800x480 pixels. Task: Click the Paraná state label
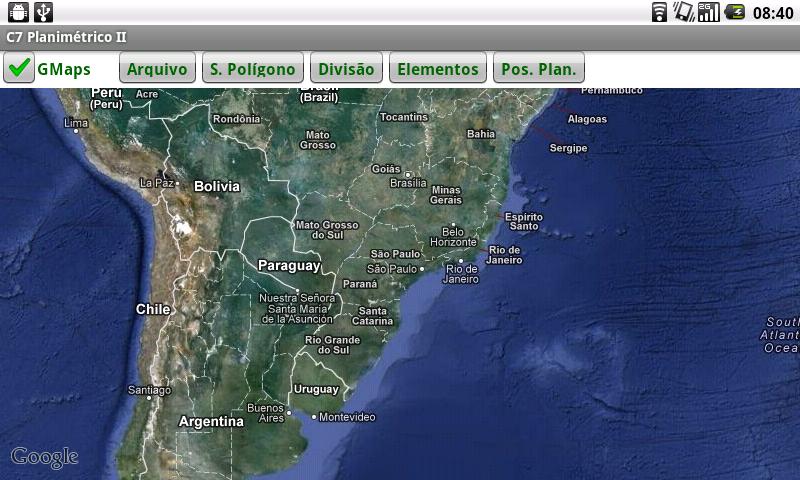coord(360,284)
